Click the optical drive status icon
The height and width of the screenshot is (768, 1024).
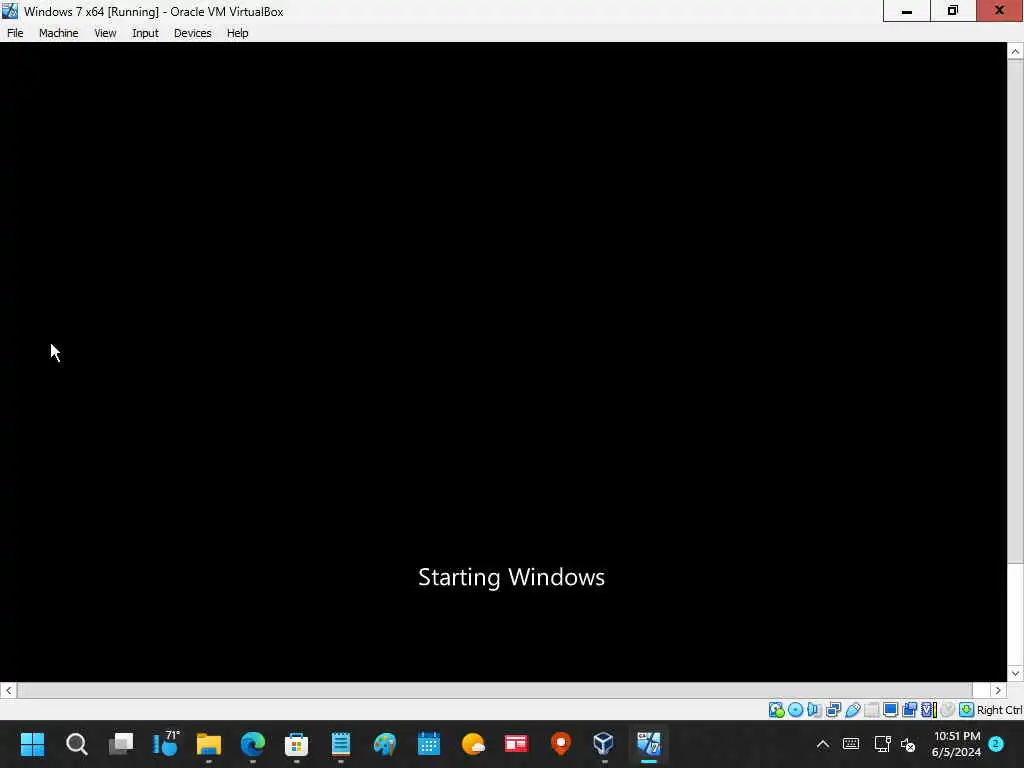coord(795,710)
